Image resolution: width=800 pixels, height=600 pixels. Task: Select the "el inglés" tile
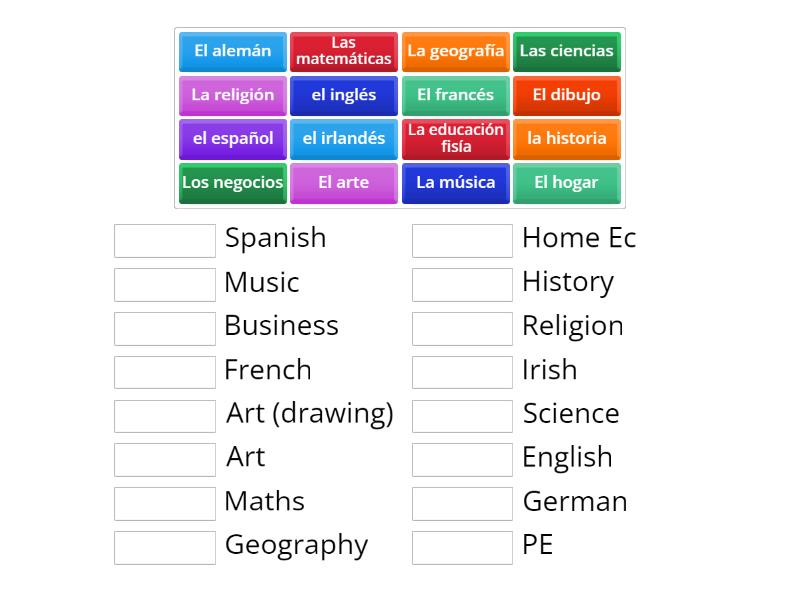tap(344, 95)
